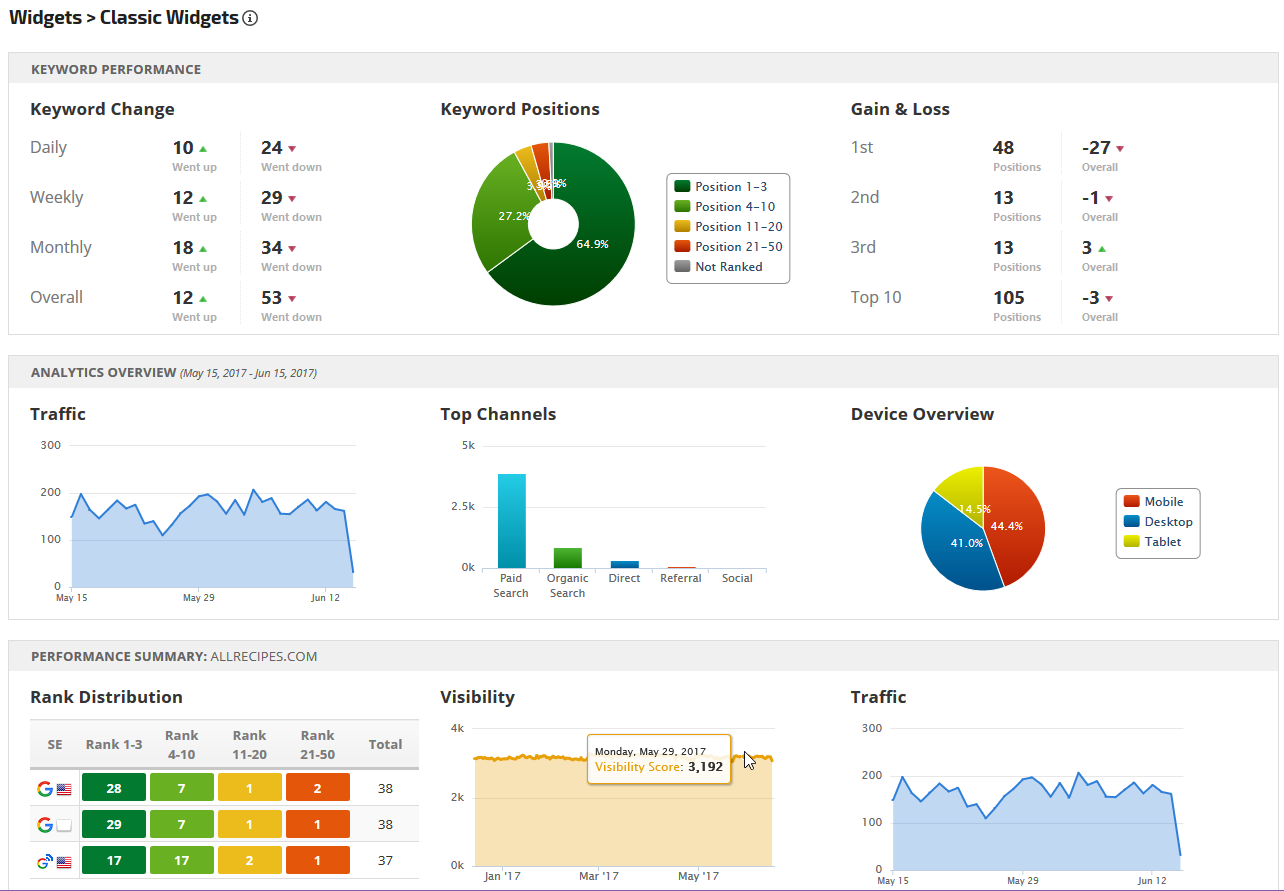Click the Total column header

pos(385,744)
